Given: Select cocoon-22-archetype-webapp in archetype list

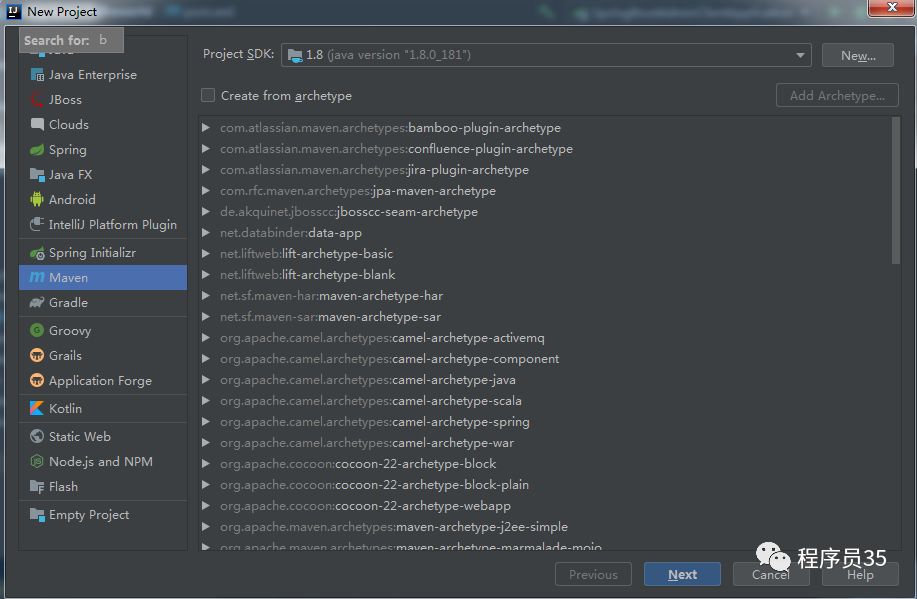Looking at the screenshot, I should pos(366,507).
